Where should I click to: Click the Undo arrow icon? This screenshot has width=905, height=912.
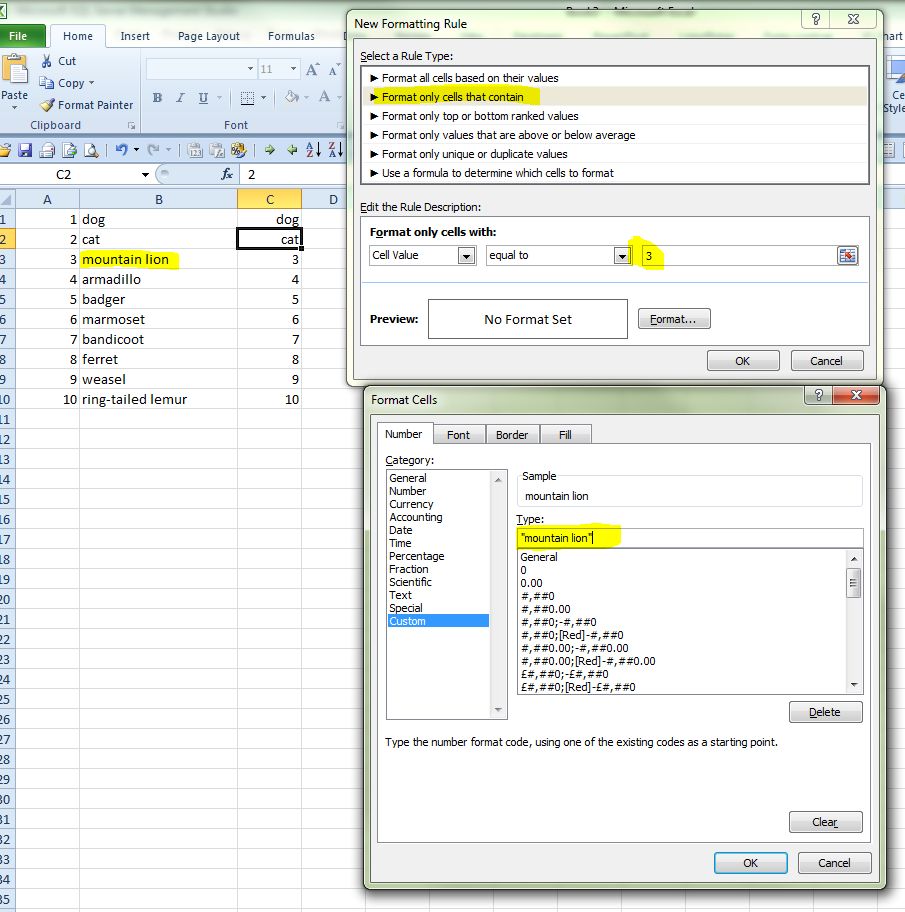pos(122,150)
